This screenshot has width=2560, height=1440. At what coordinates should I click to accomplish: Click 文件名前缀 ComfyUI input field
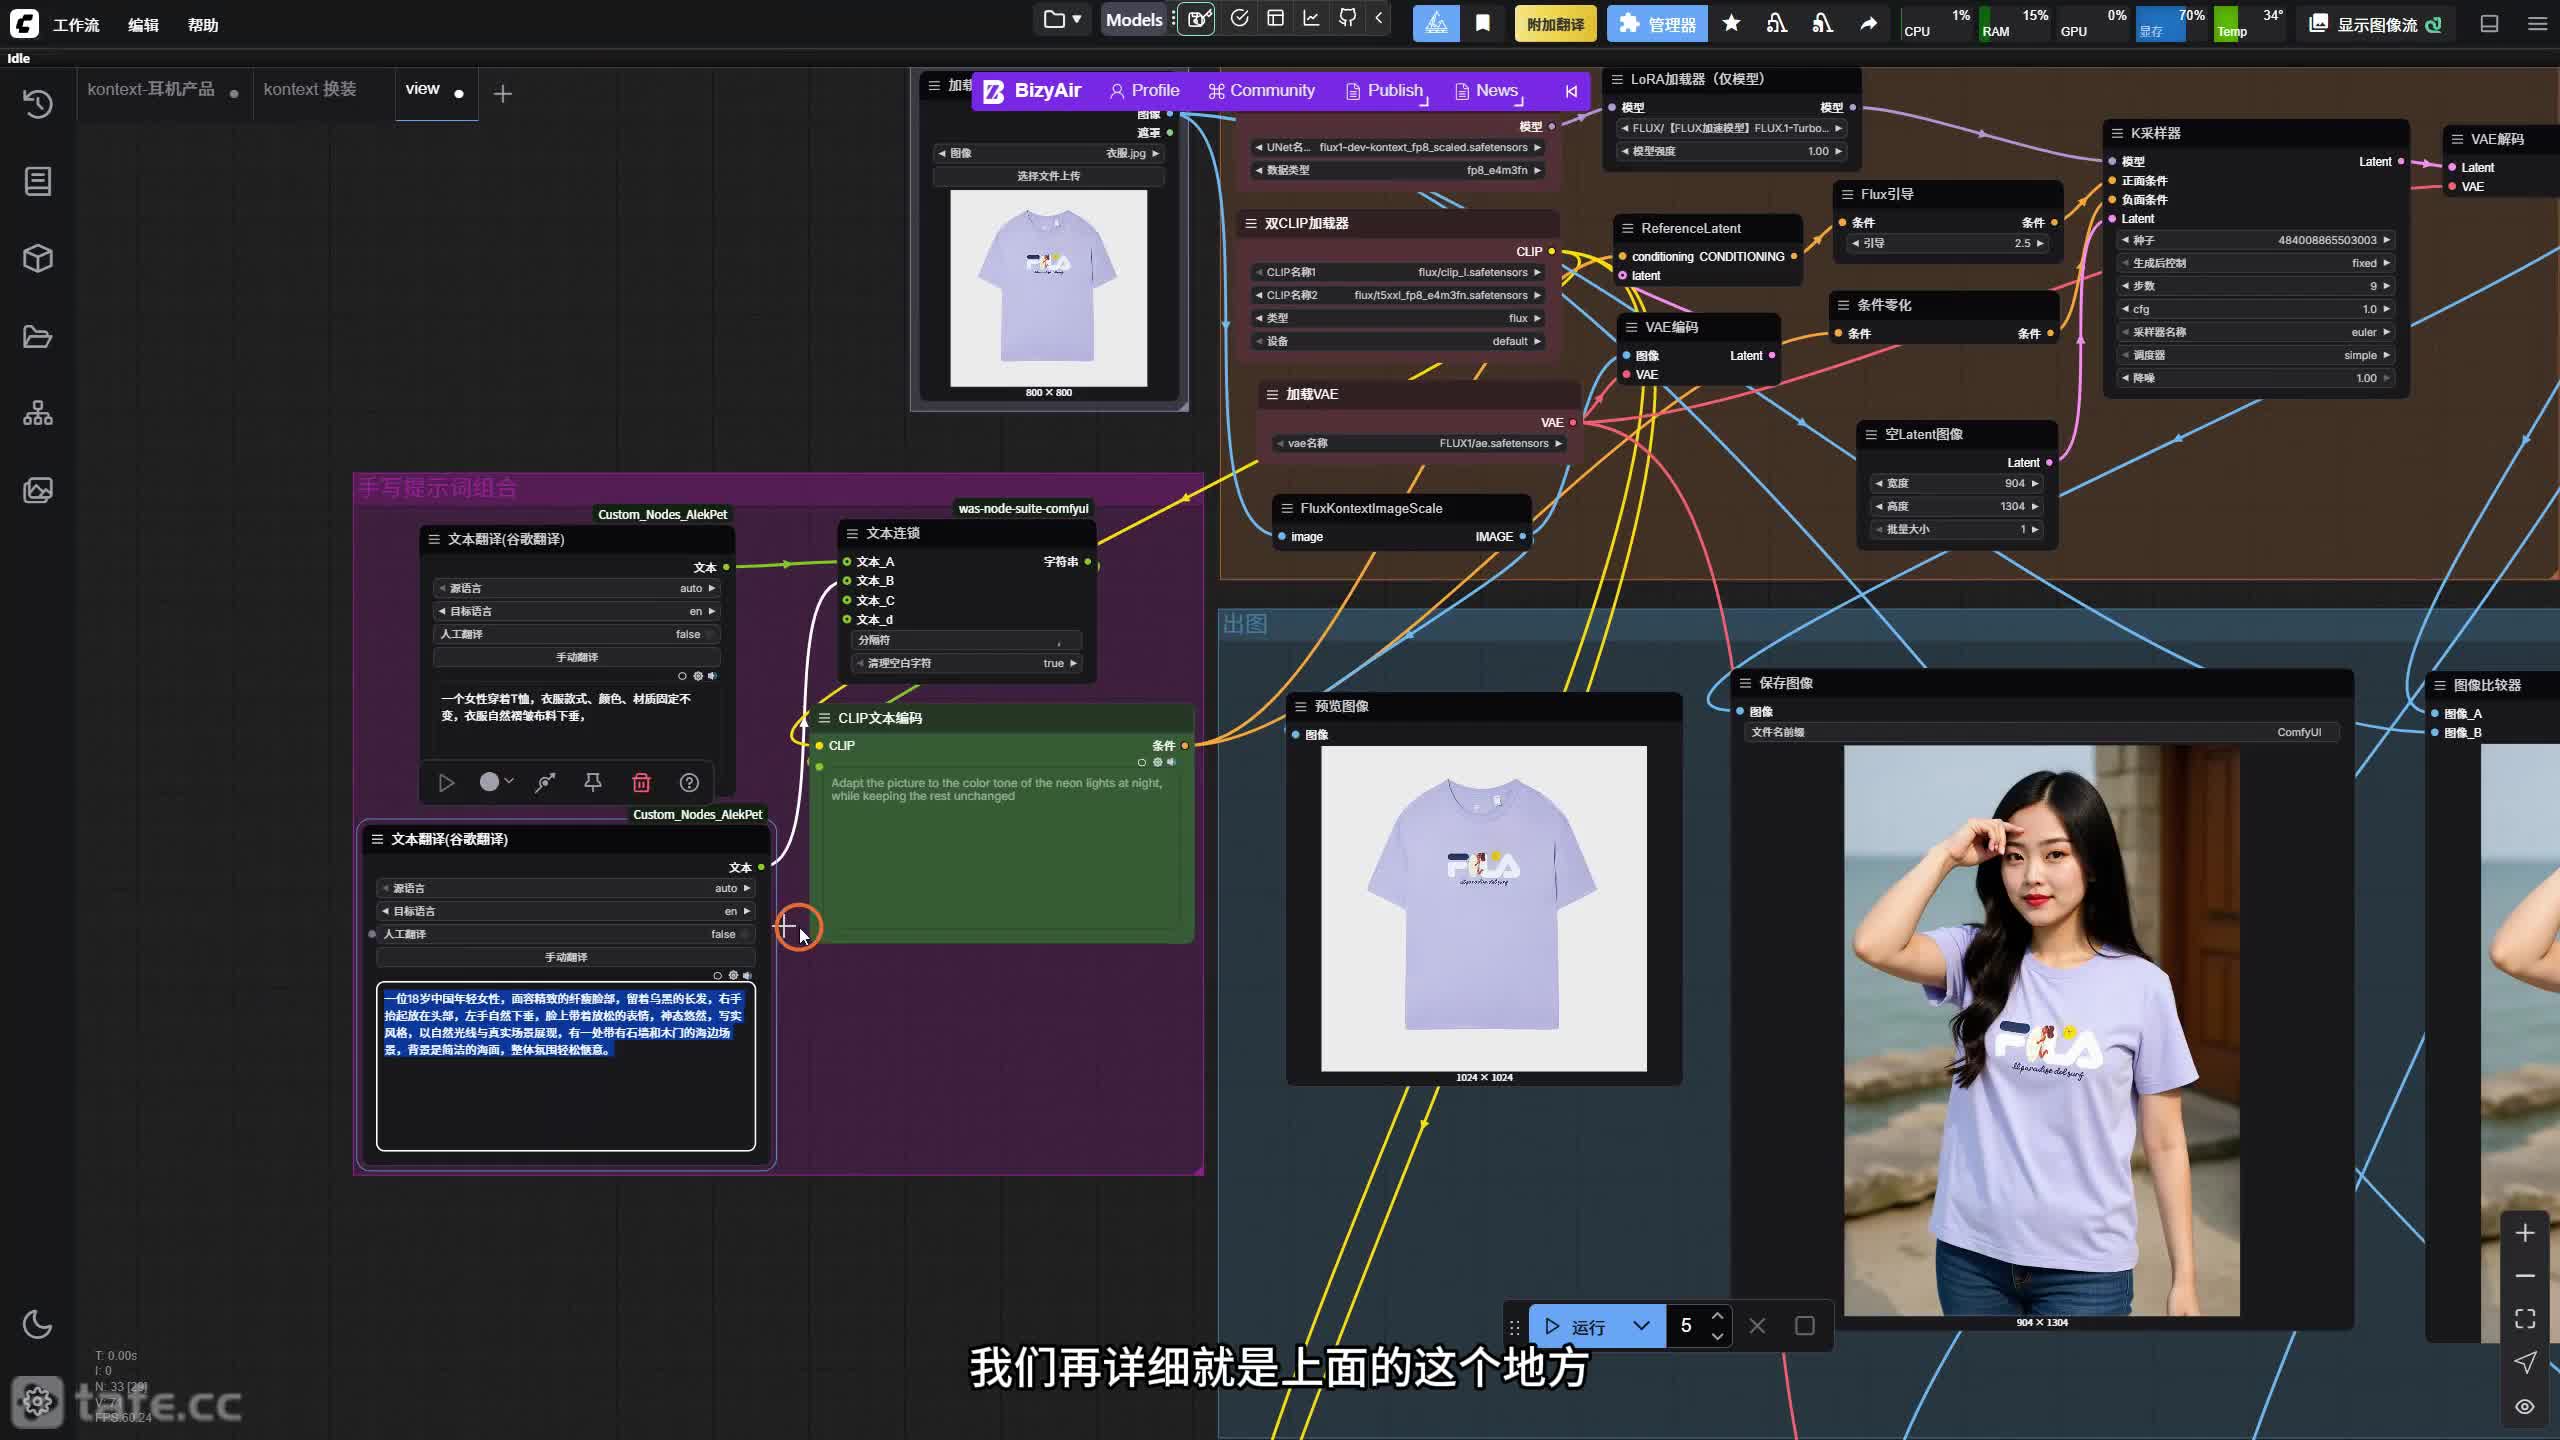2041,732
